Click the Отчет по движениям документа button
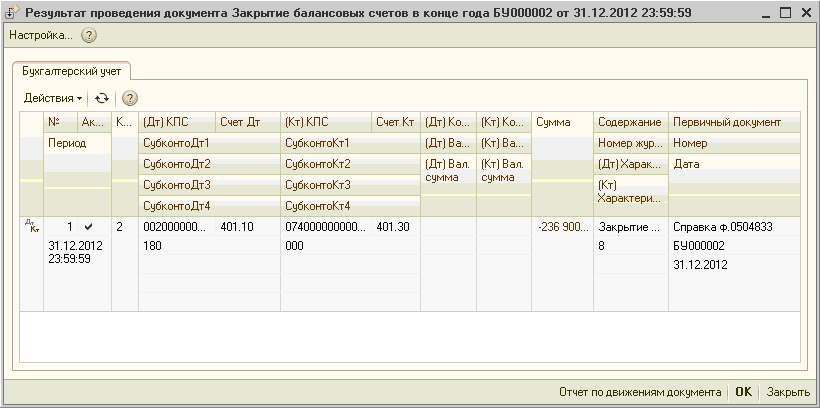Screen dimensions: 820x408 [640, 393]
